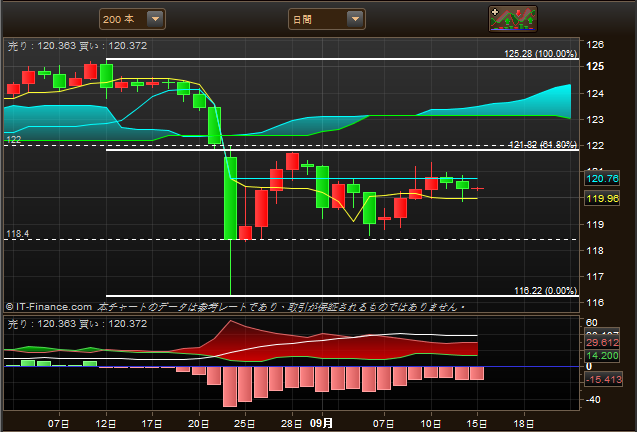Screen dimensions: 637x432
Task: Open the indicator settings chart icon
Action: click(x=513, y=19)
